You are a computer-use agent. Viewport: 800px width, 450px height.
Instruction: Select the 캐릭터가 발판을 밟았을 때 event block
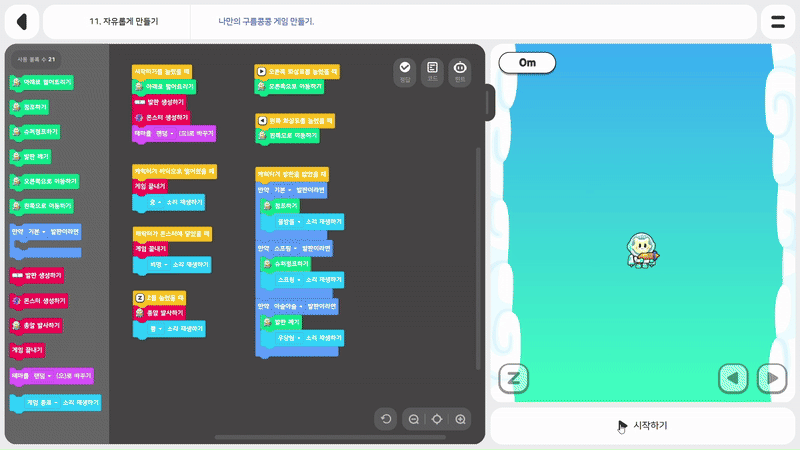292,174
